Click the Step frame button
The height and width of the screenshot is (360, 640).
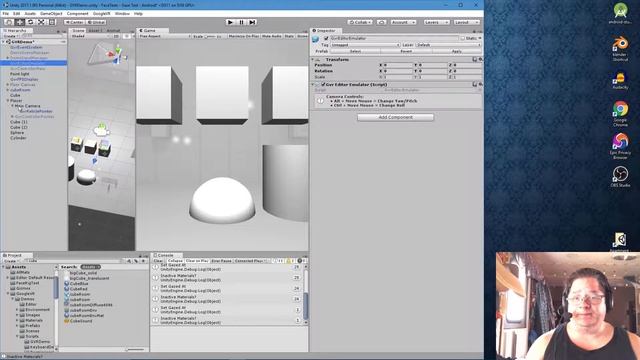point(252,22)
